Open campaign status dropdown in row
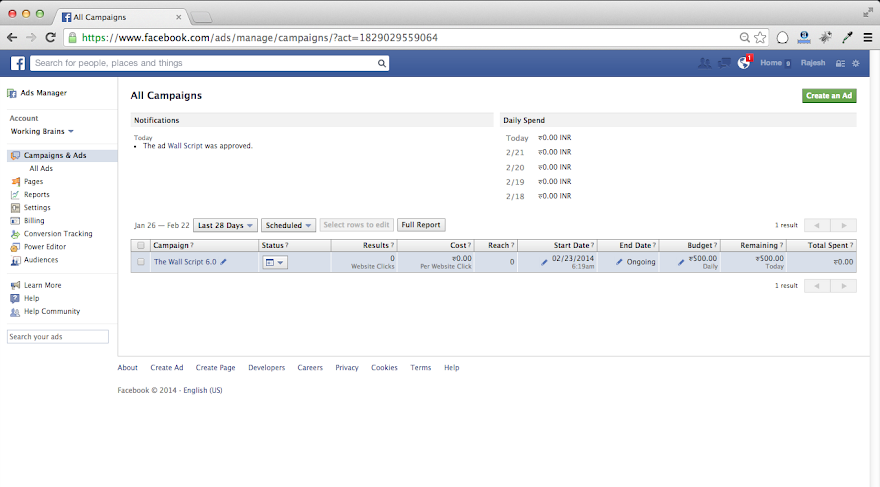 [x=275, y=262]
